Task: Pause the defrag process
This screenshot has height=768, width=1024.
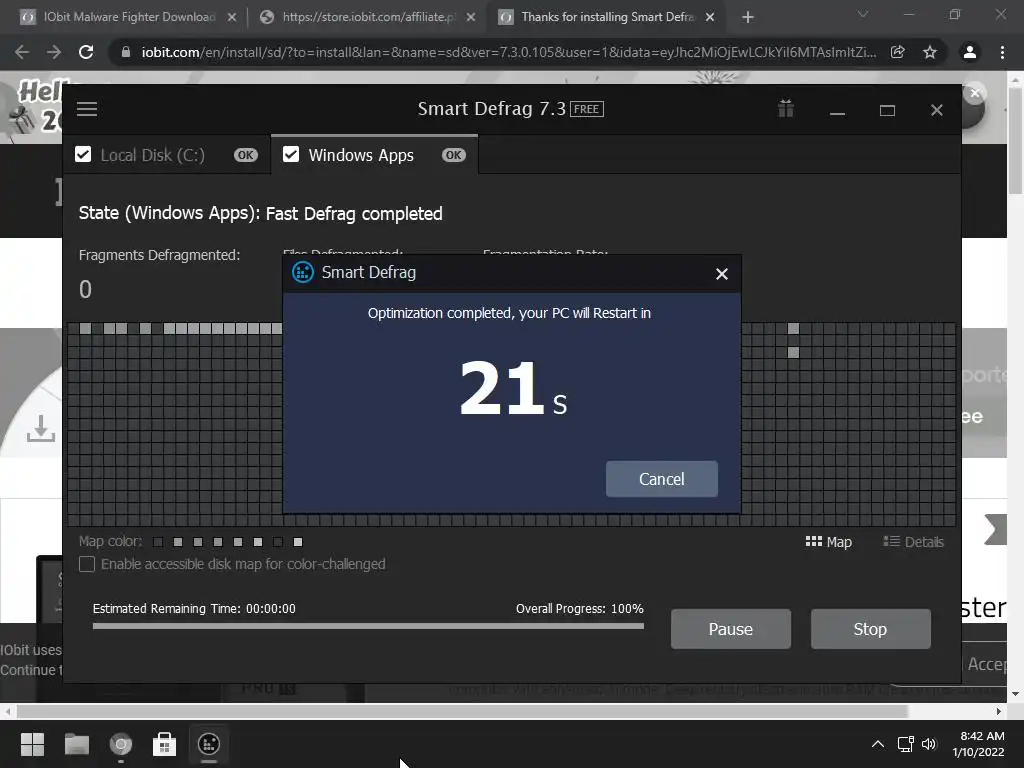Action: coord(731,629)
